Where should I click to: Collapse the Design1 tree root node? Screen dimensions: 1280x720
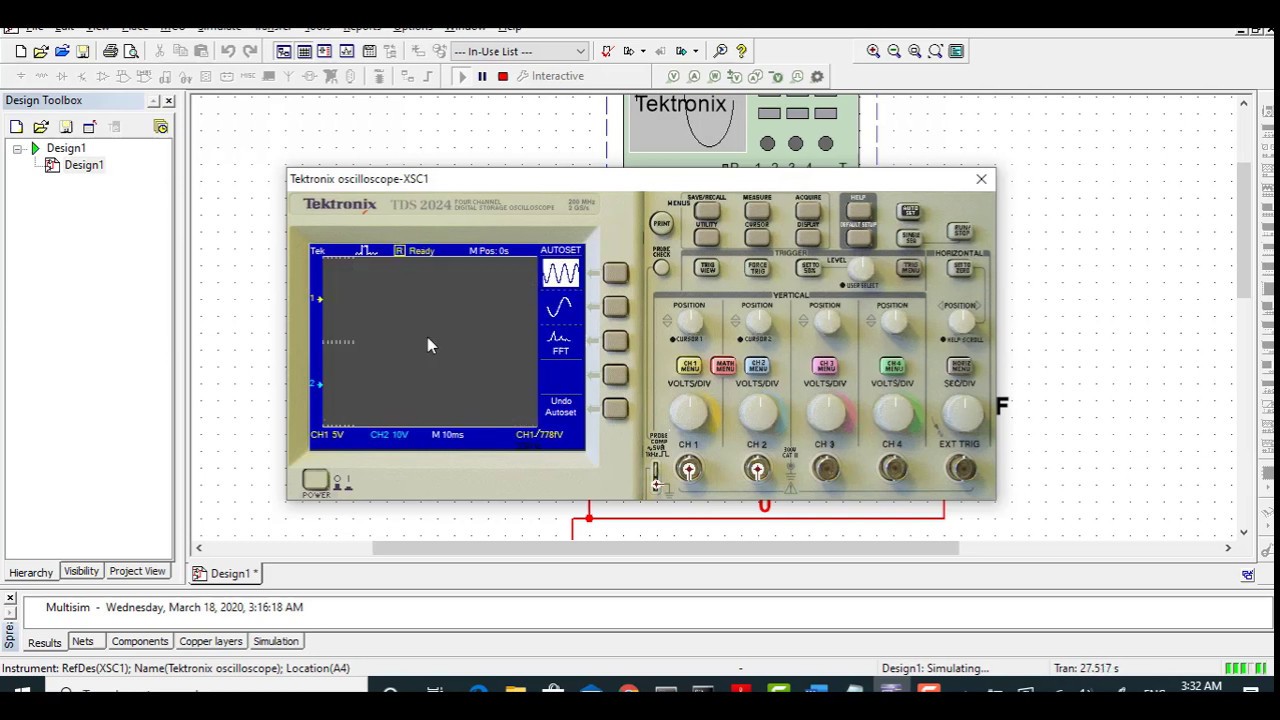[17, 148]
